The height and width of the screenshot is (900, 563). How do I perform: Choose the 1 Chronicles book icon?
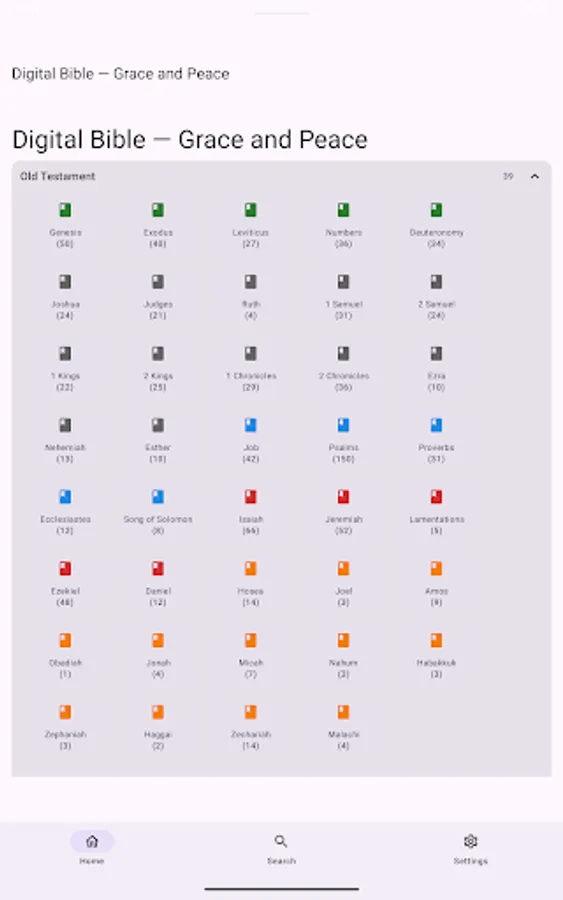point(251,354)
